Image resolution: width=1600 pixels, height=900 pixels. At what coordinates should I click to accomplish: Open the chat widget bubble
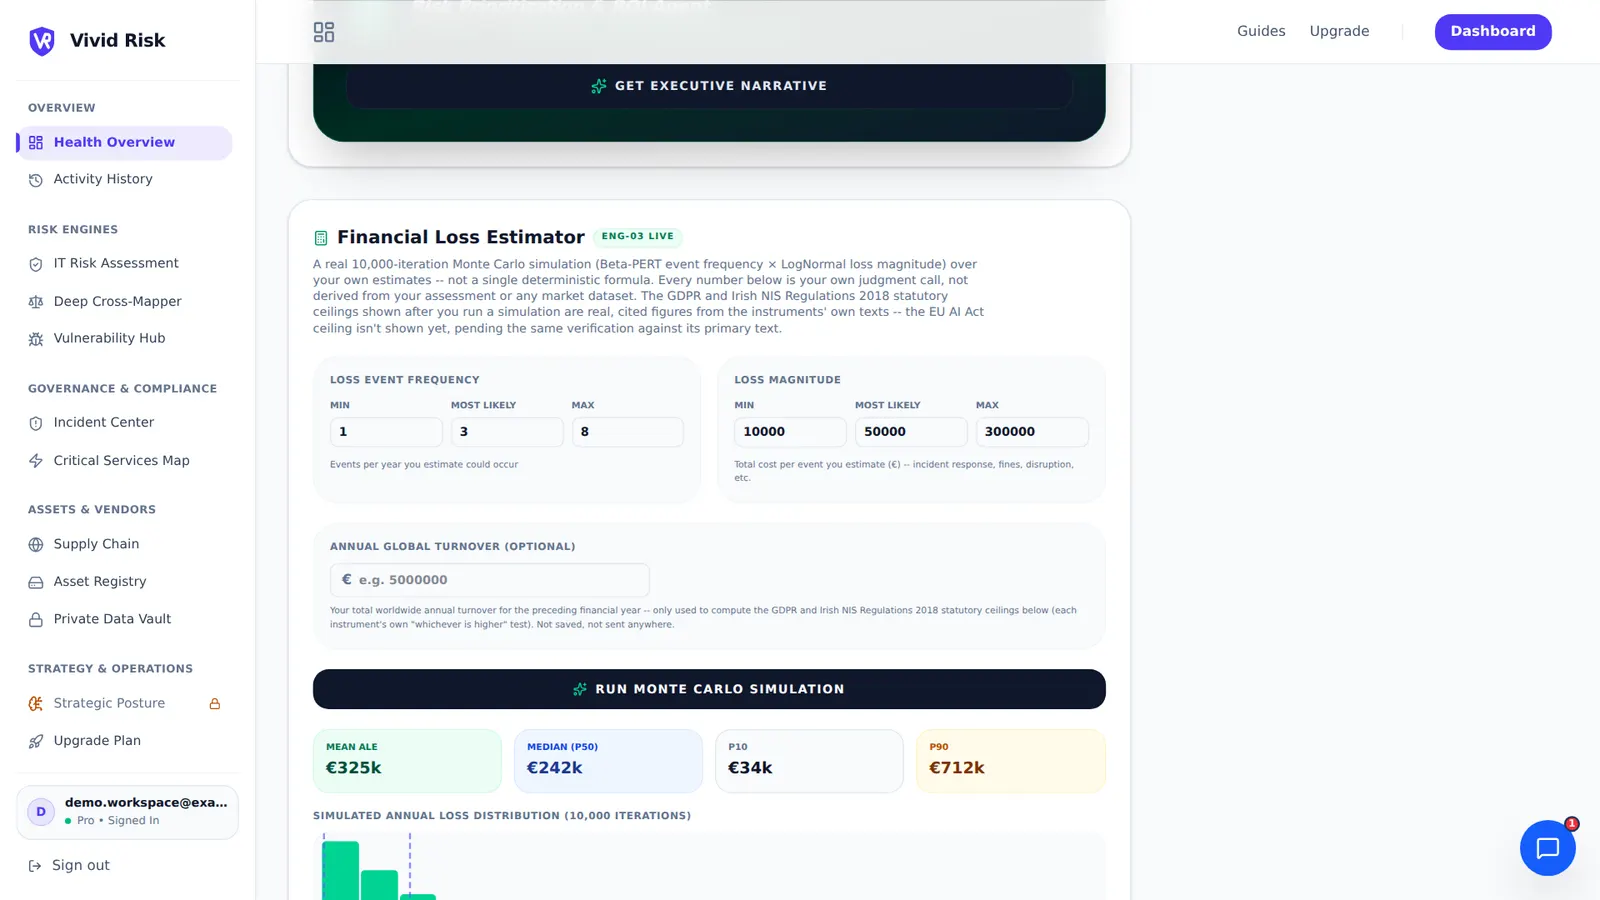click(x=1547, y=848)
